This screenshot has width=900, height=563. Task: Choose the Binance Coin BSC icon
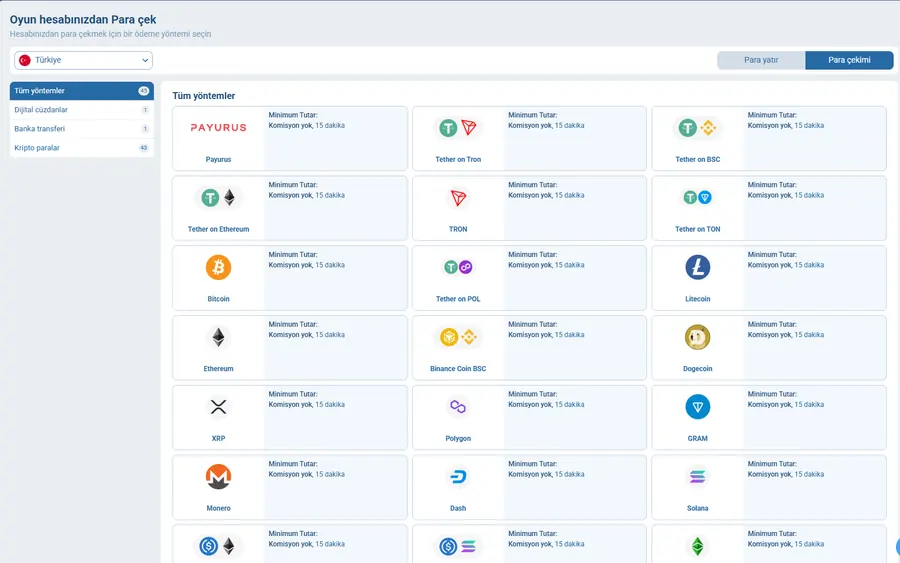458,337
